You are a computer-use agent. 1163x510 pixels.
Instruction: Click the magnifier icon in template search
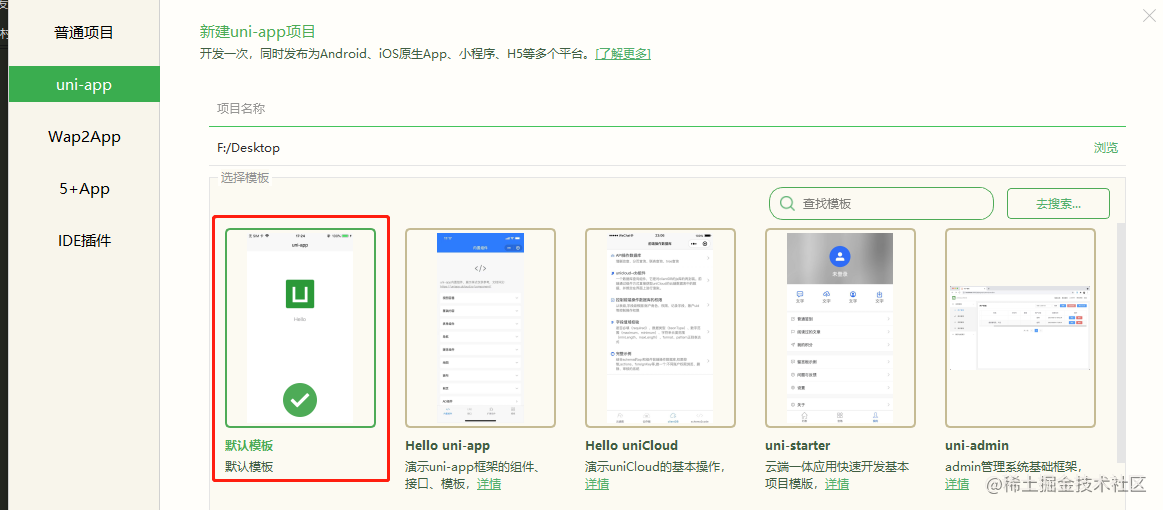(x=787, y=203)
